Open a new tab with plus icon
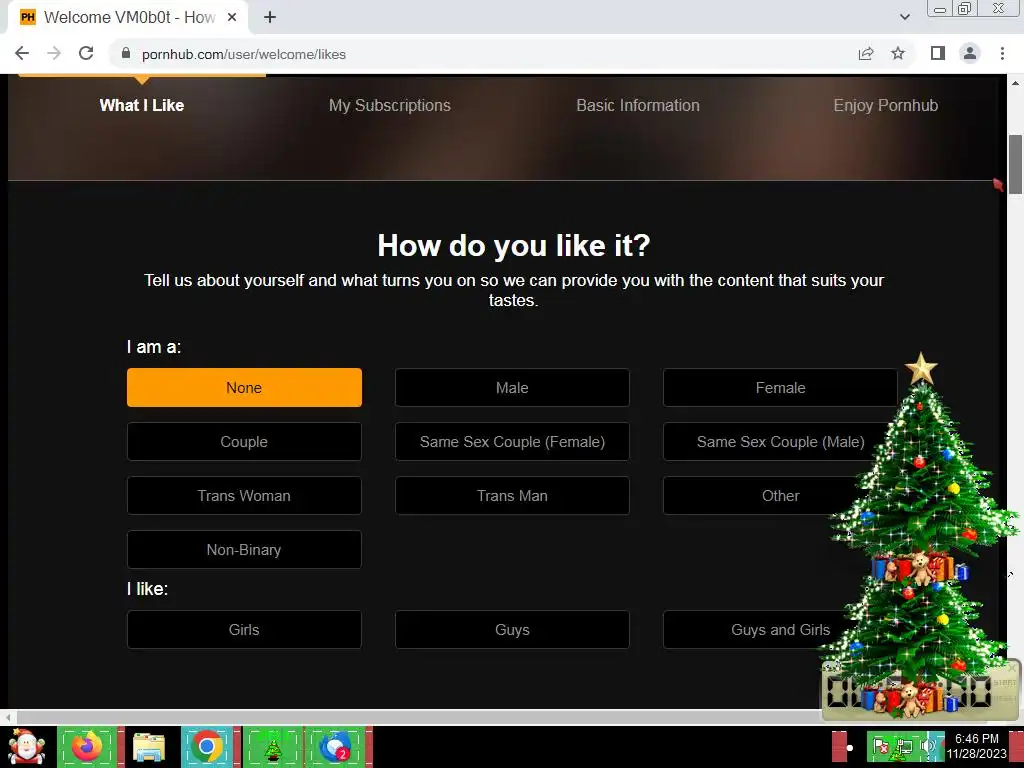Viewport: 1024px width, 768px height. 270,18
